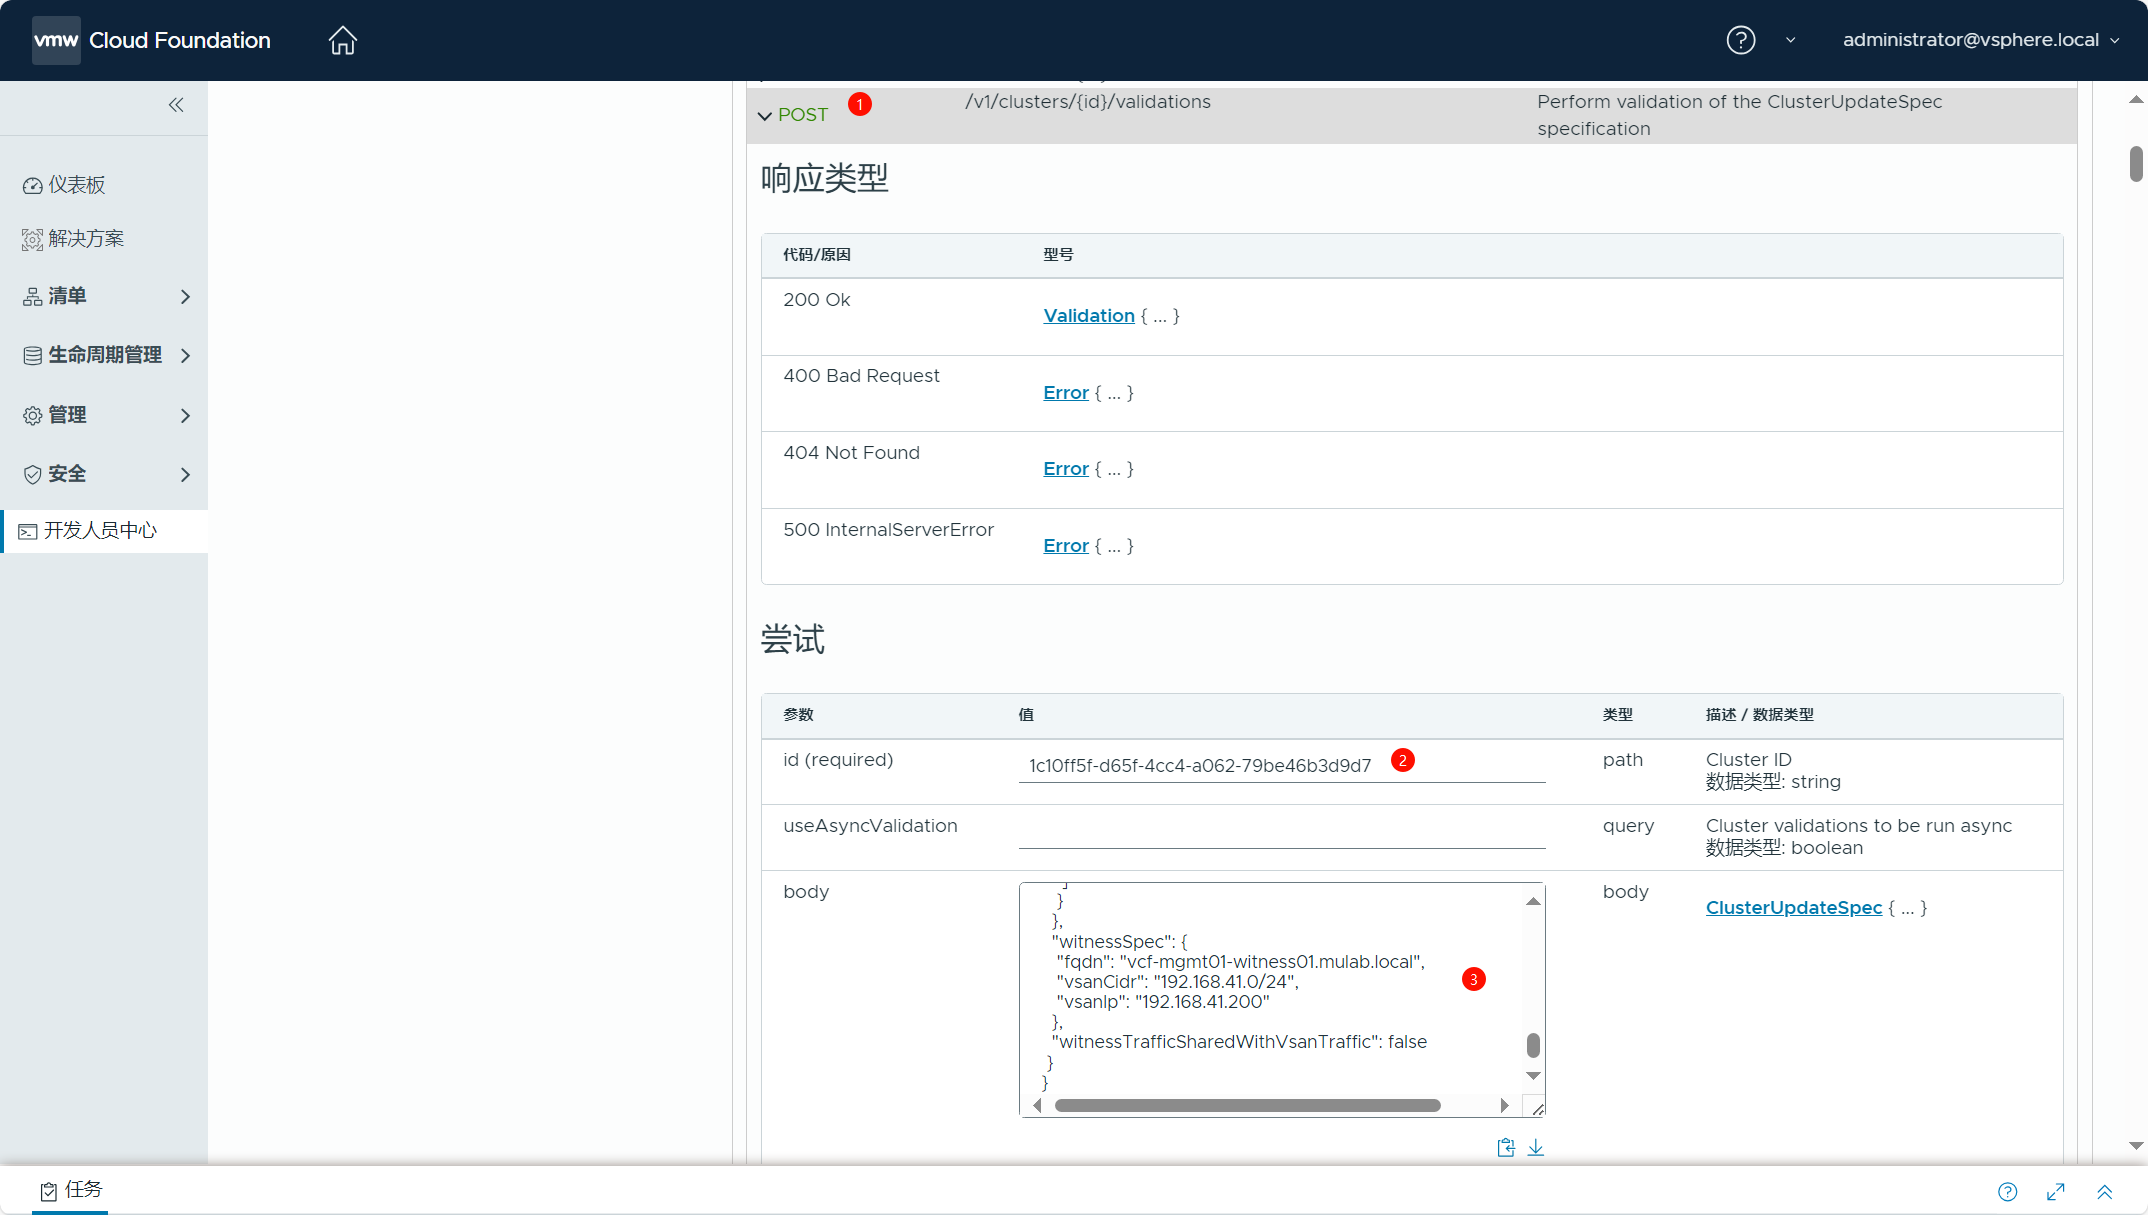2148x1215 pixels.
Task: Select 开发人员中心 sidebar item
Action: (x=100, y=530)
